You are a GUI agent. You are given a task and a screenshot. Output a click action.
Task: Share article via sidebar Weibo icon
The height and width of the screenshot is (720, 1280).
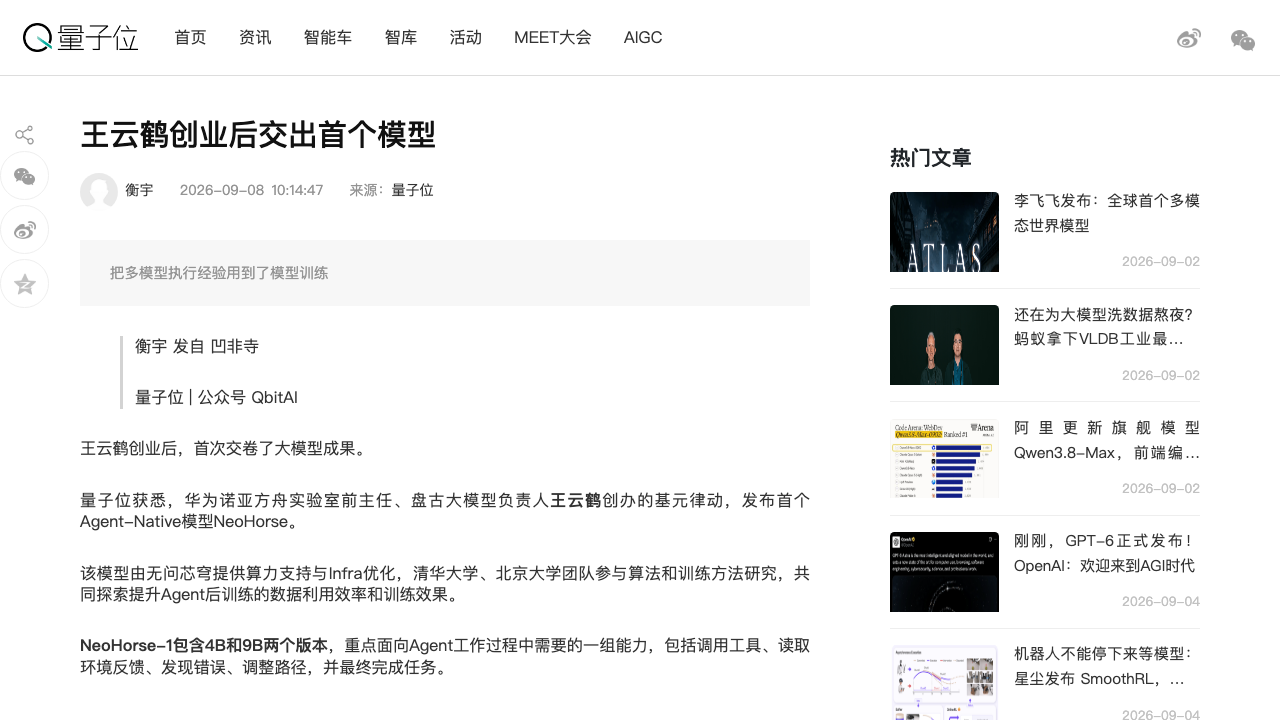click(x=25, y=231)
